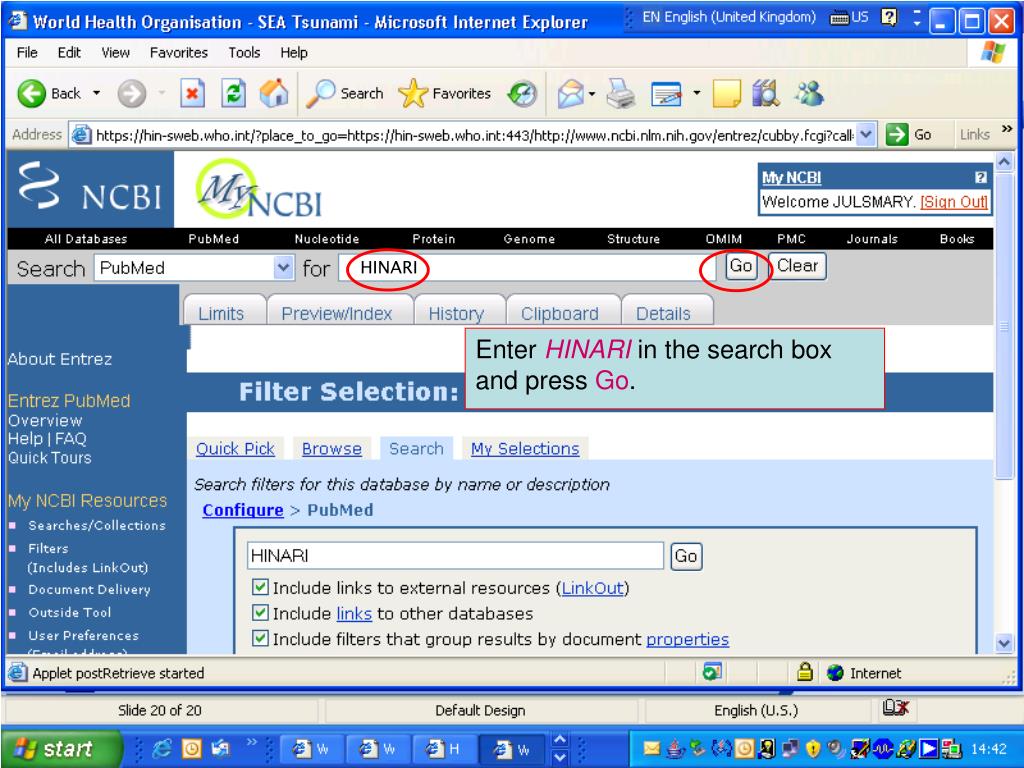Open the Favorites menu
This screenshot has width=1024, height=768.
pyautogui.click(x=178, y=53)
